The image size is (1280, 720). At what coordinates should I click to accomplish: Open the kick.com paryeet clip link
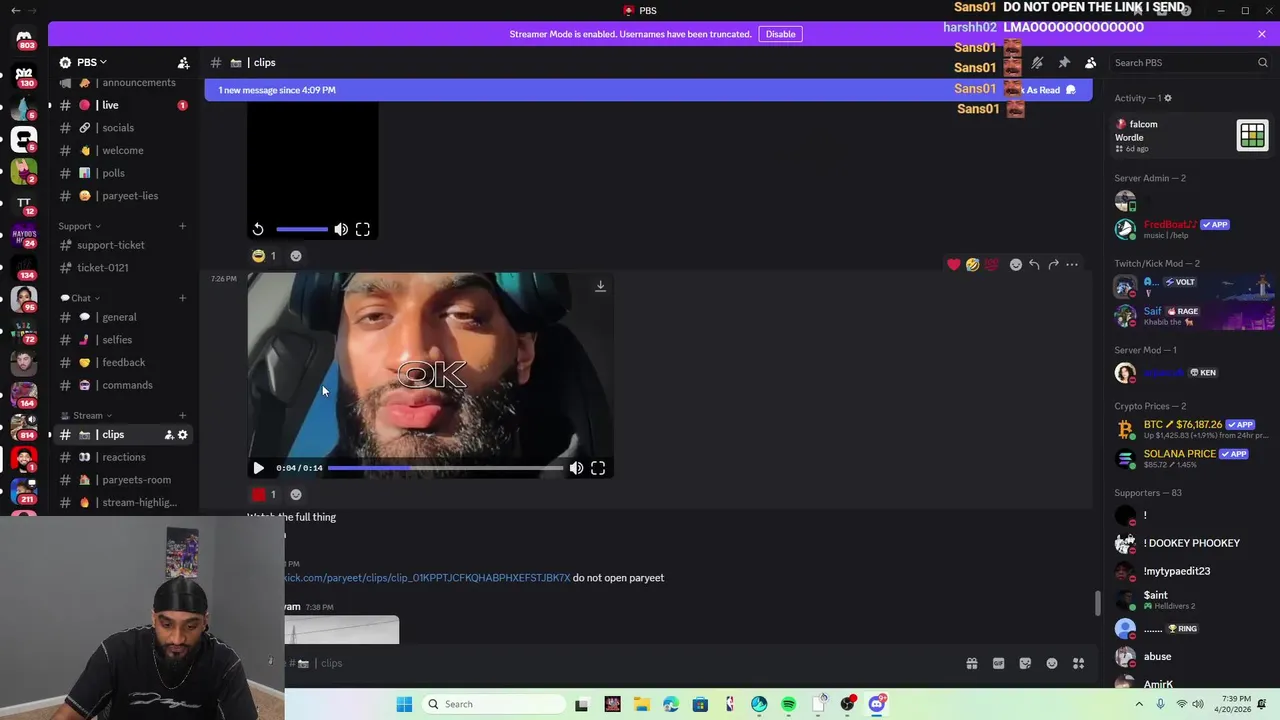pyautogui.click(x=428, y=578)
